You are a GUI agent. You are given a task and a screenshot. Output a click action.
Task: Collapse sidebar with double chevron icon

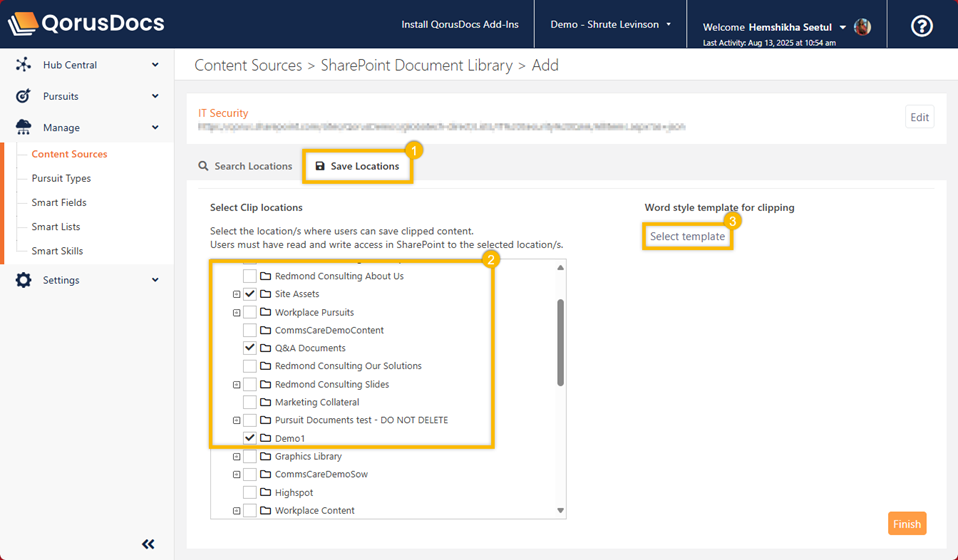click(x=148, y=544)
